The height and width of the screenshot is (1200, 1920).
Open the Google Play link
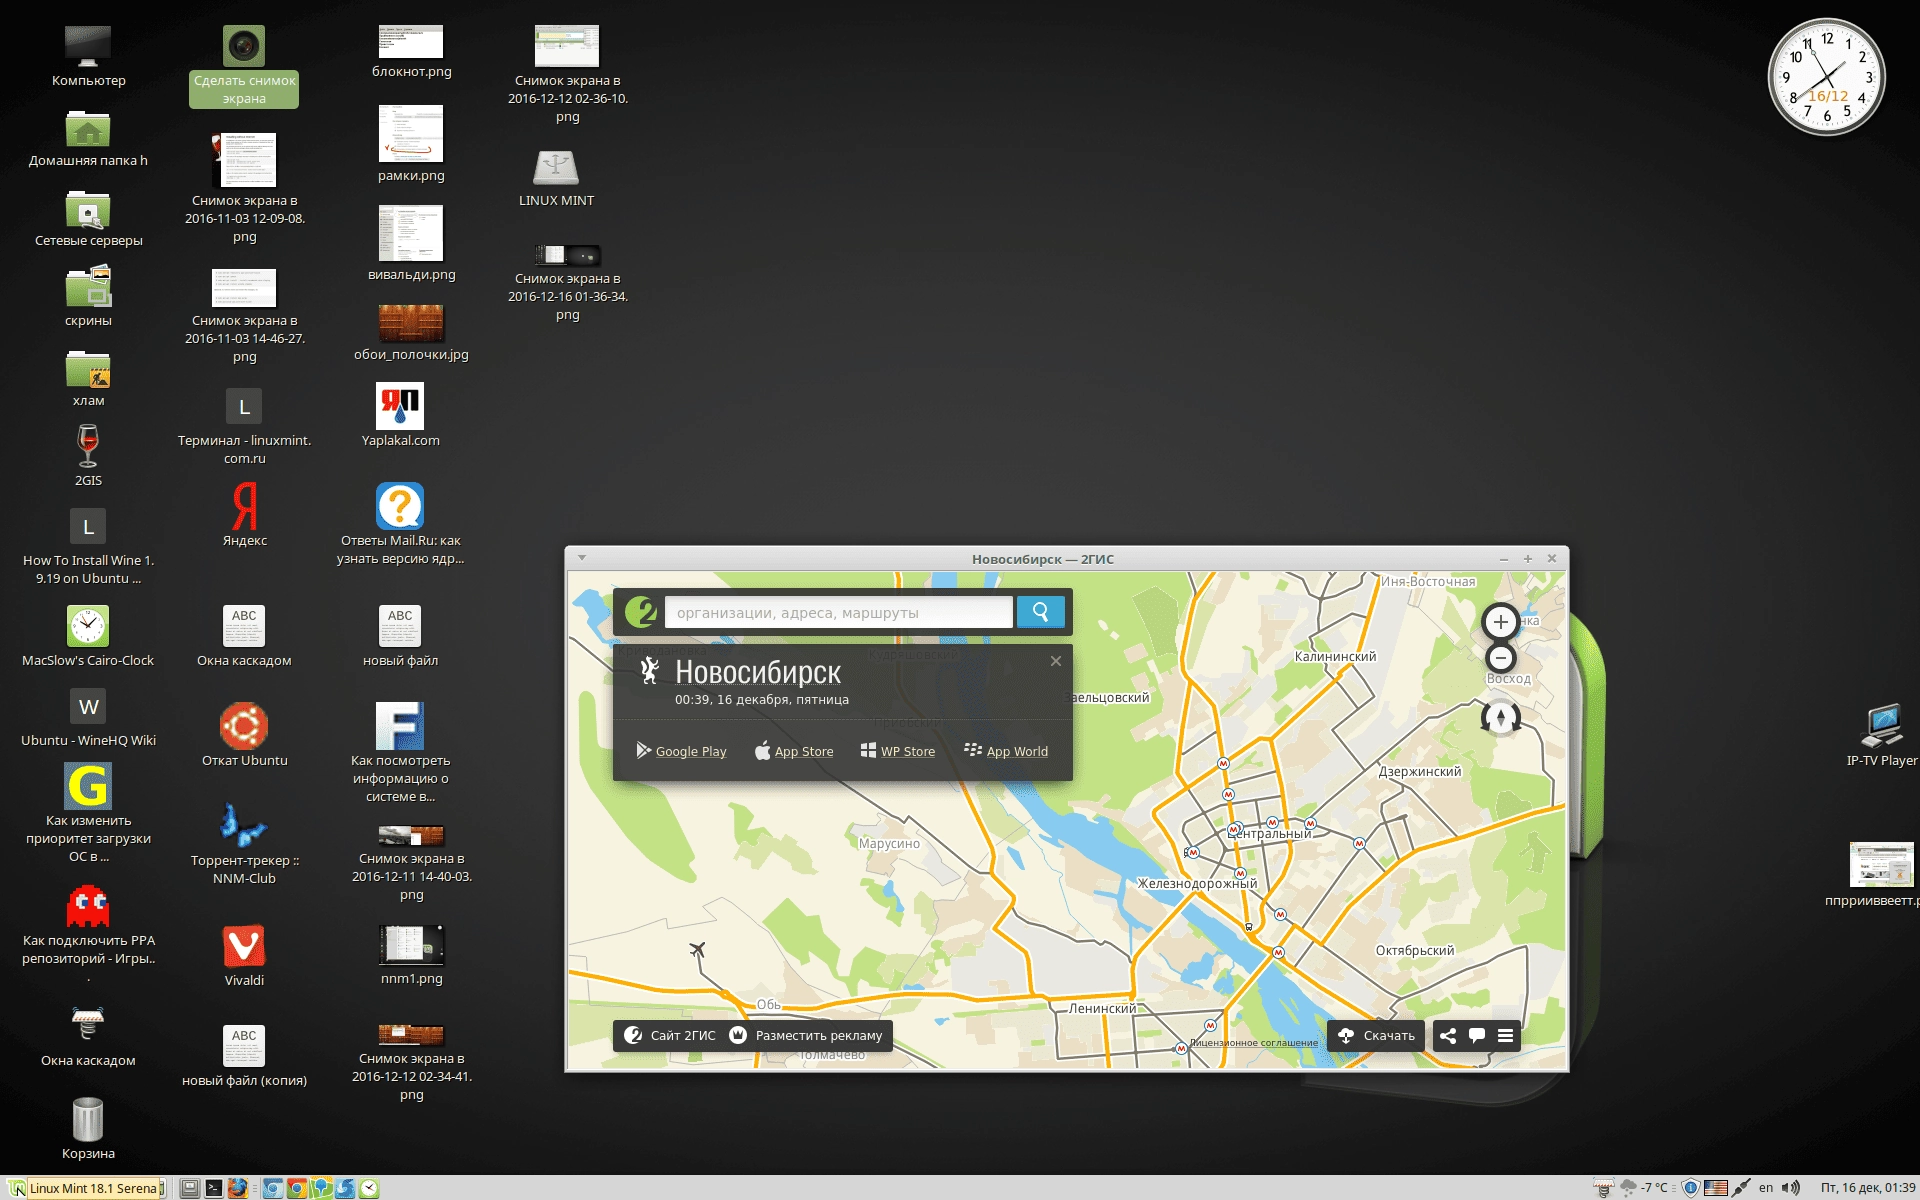pos(681,751)
